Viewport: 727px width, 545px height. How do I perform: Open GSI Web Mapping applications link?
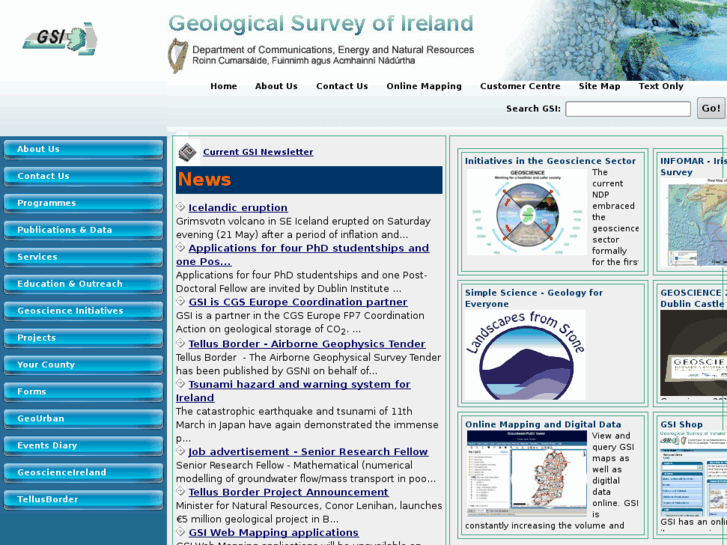point(274,532)
